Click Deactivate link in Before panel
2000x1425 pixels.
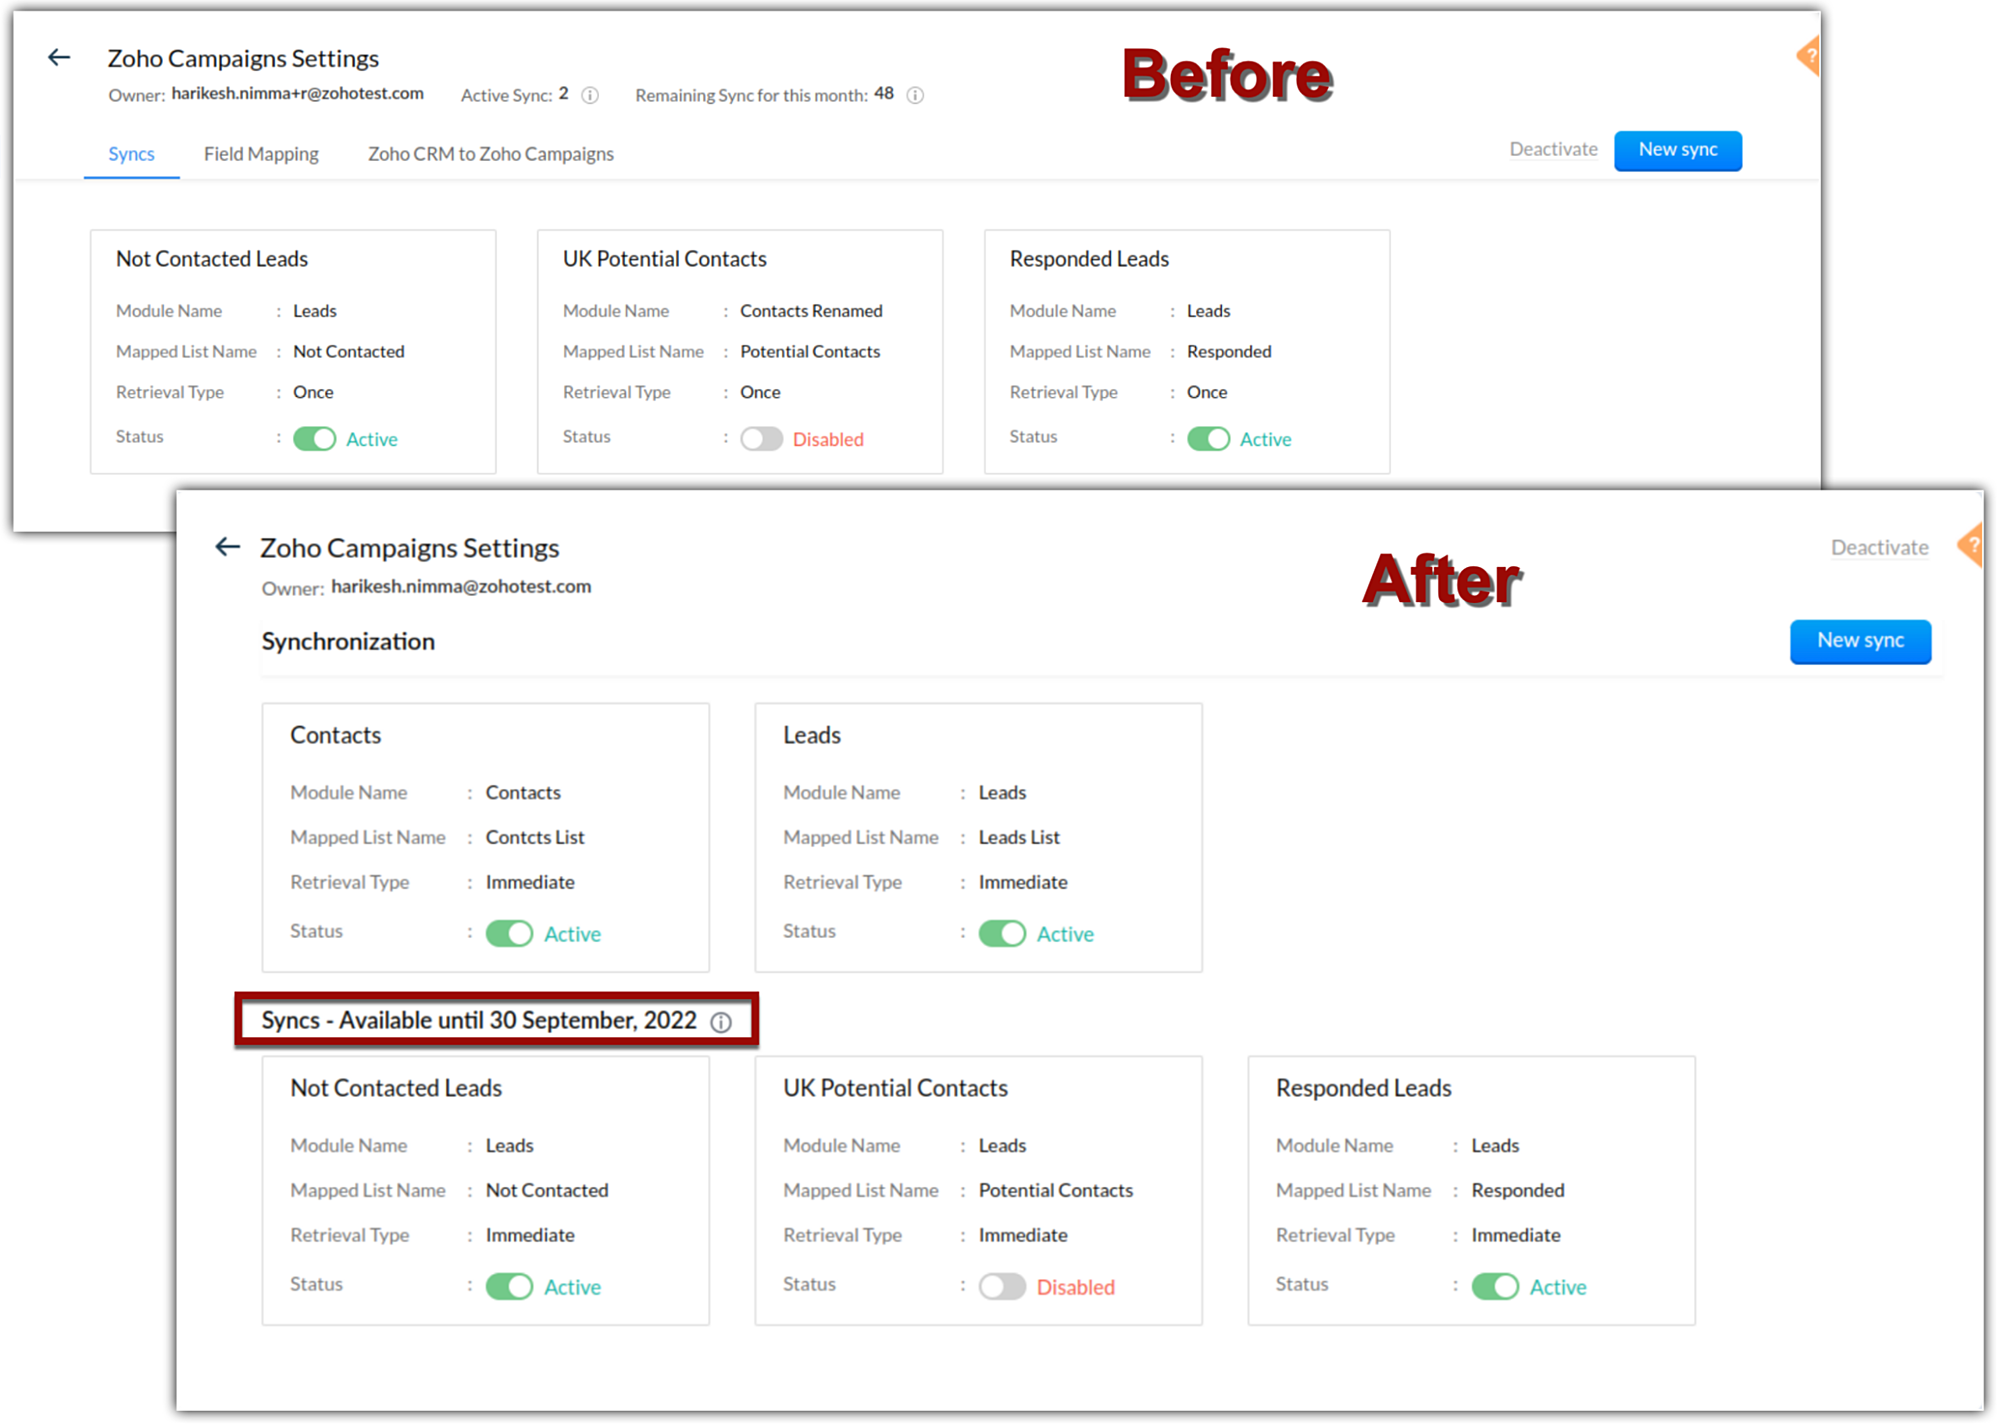coord(1552,150)
